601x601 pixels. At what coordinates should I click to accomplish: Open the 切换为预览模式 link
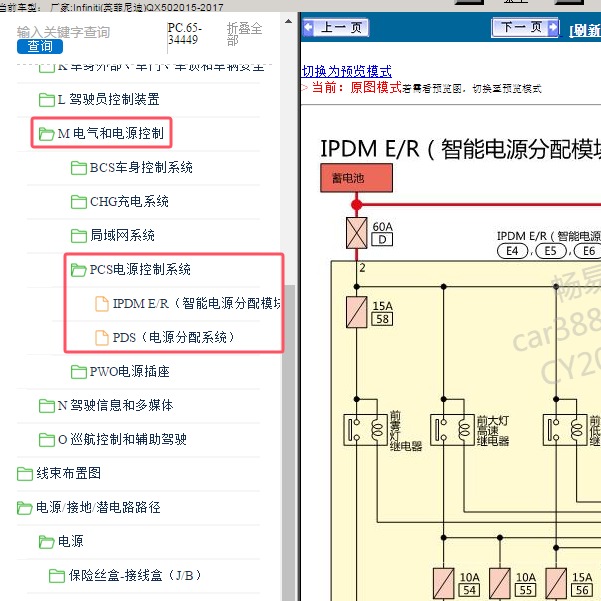pyautogui.click(x=346, y=71)
